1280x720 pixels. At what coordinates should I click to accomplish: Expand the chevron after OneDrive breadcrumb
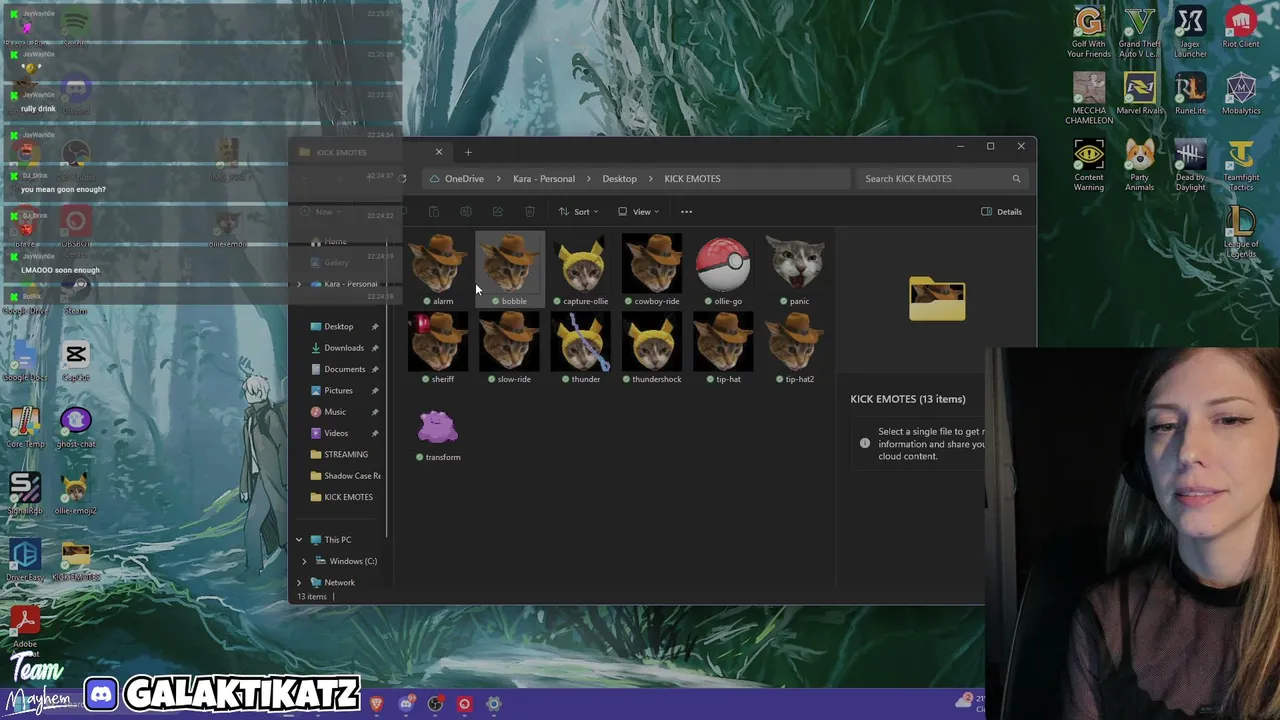tap(498, 179)
